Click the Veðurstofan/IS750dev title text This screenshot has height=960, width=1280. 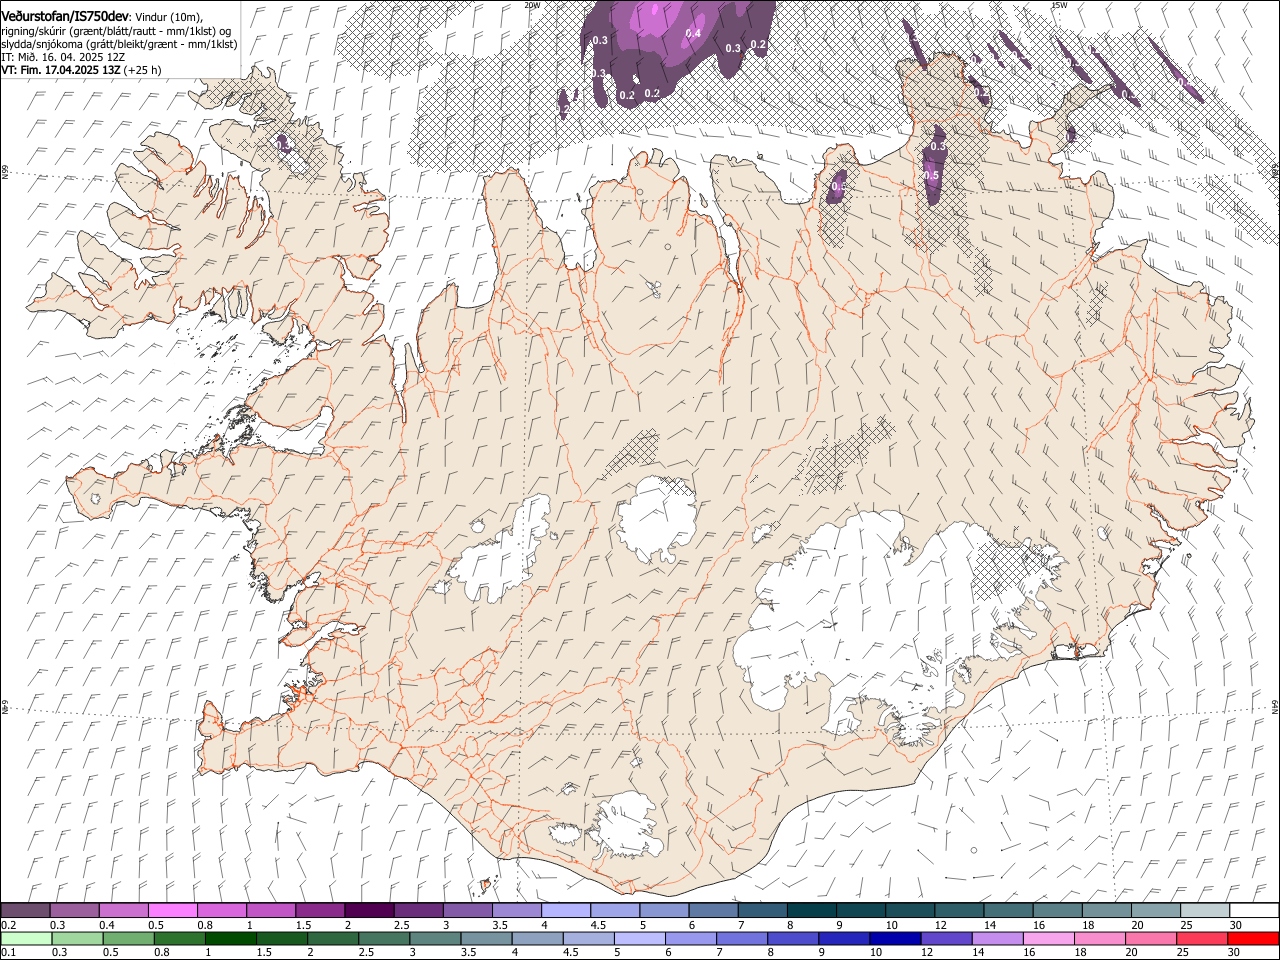coord(65,17)
